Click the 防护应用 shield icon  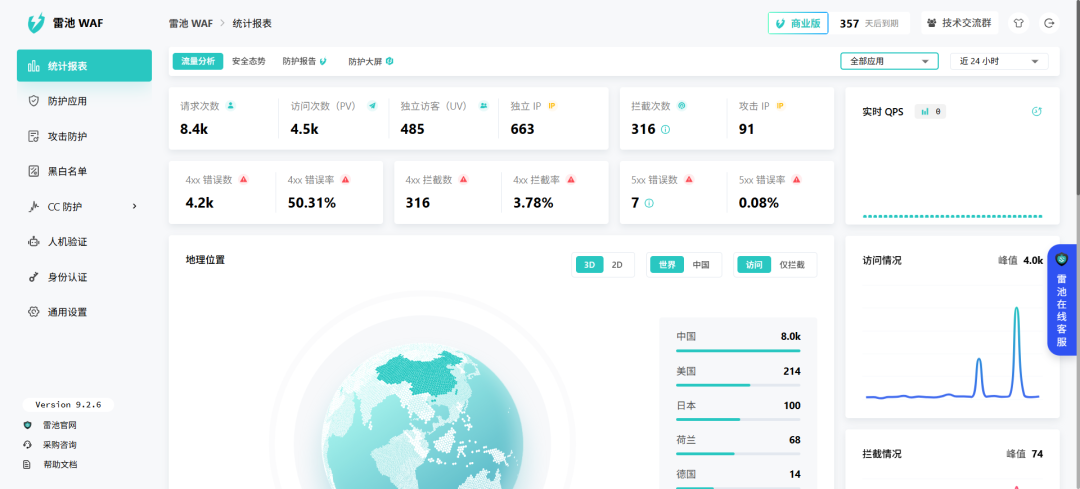coord(33,101)
